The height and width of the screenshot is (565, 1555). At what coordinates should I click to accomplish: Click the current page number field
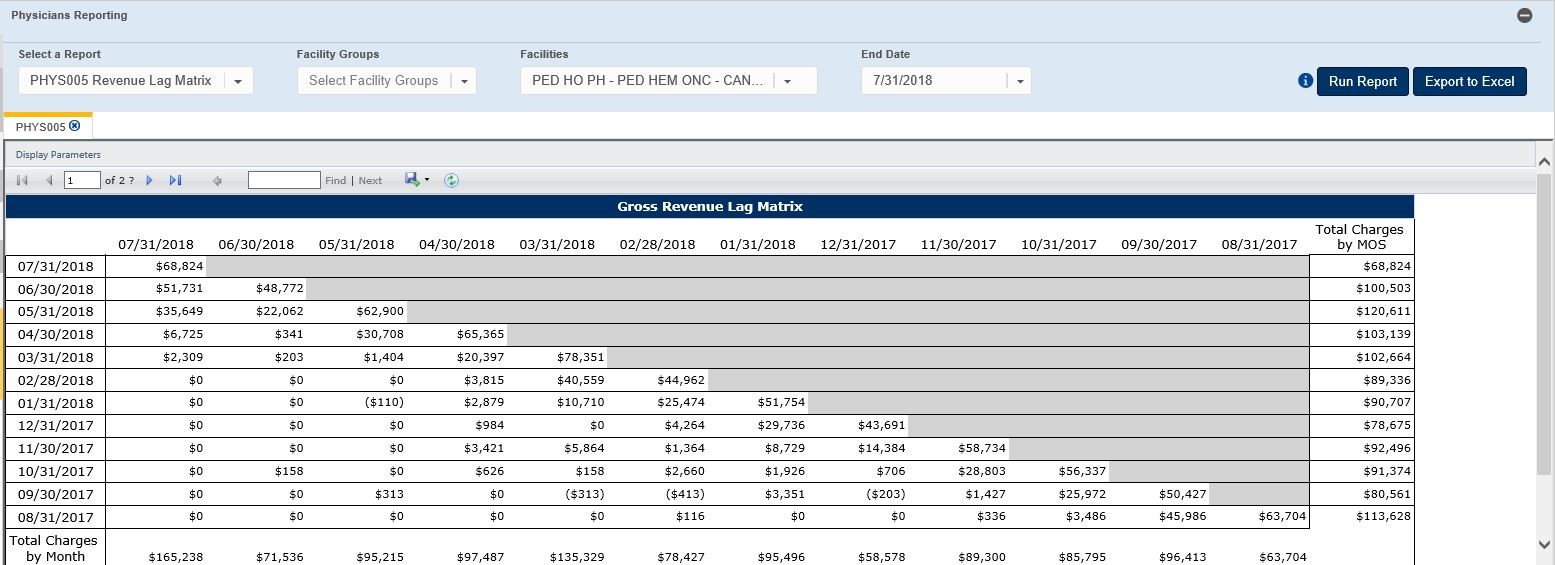82,180
